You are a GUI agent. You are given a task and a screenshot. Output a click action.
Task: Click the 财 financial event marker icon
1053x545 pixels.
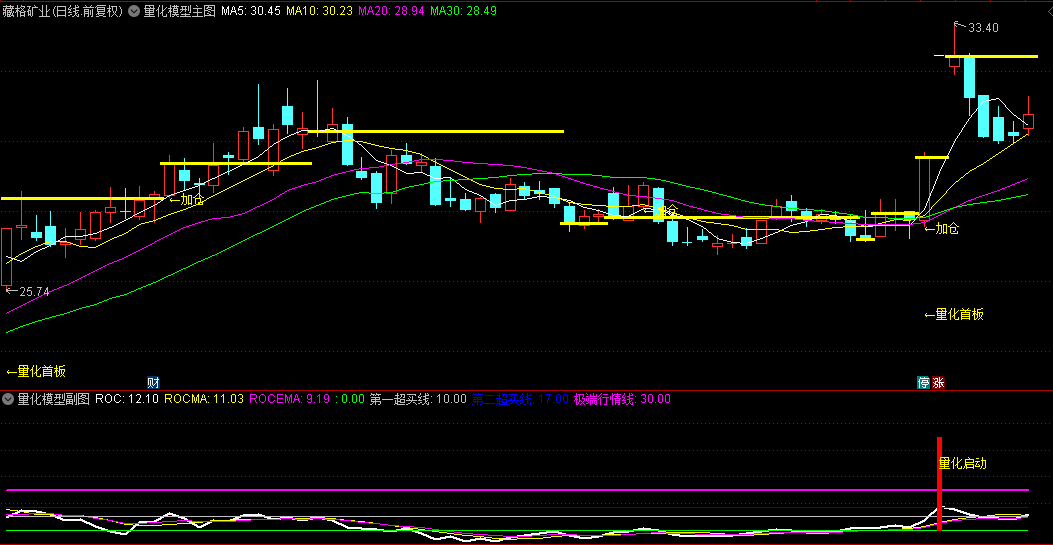coord(153,382)
